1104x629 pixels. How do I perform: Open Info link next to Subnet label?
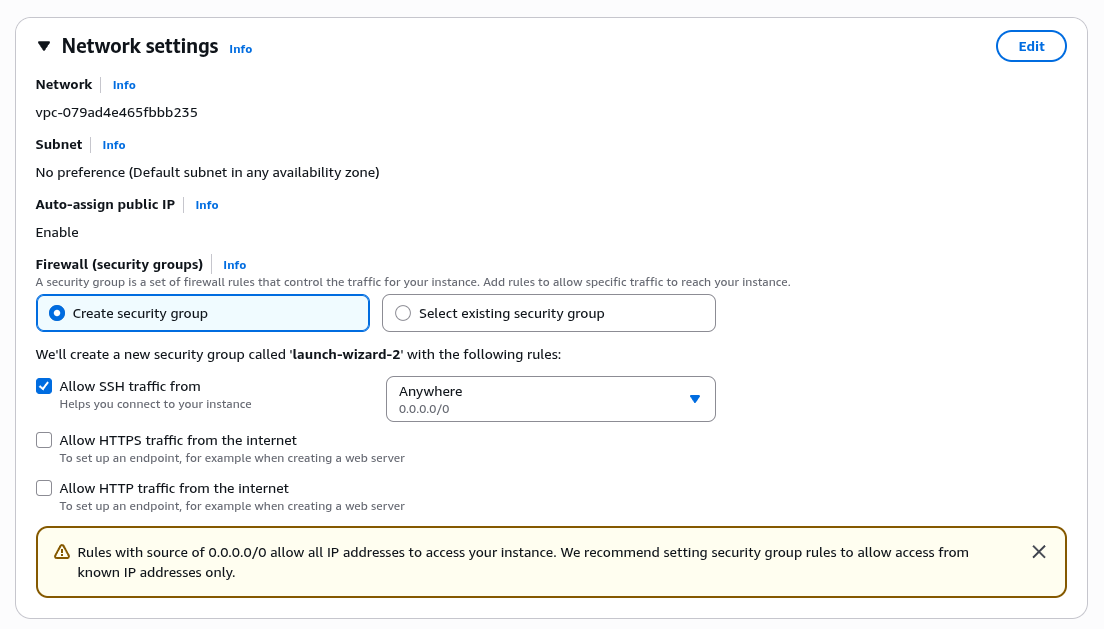point(114,145)
